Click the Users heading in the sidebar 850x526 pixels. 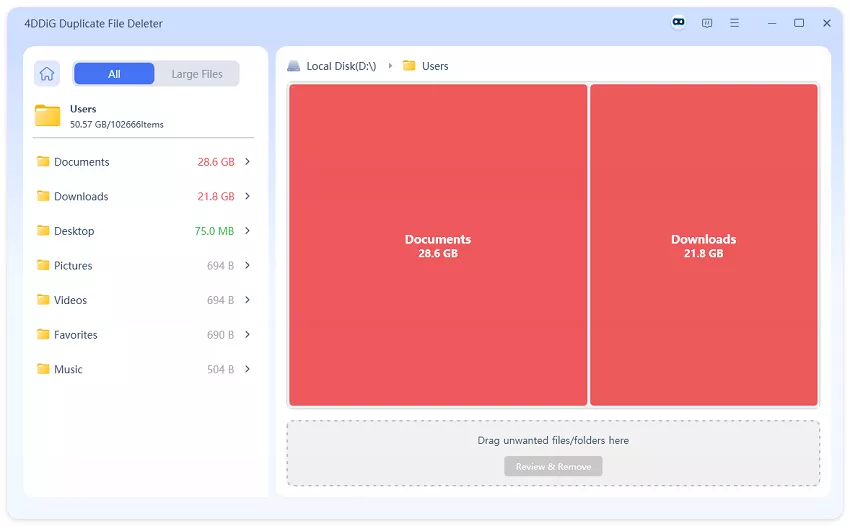click(83, 109)
